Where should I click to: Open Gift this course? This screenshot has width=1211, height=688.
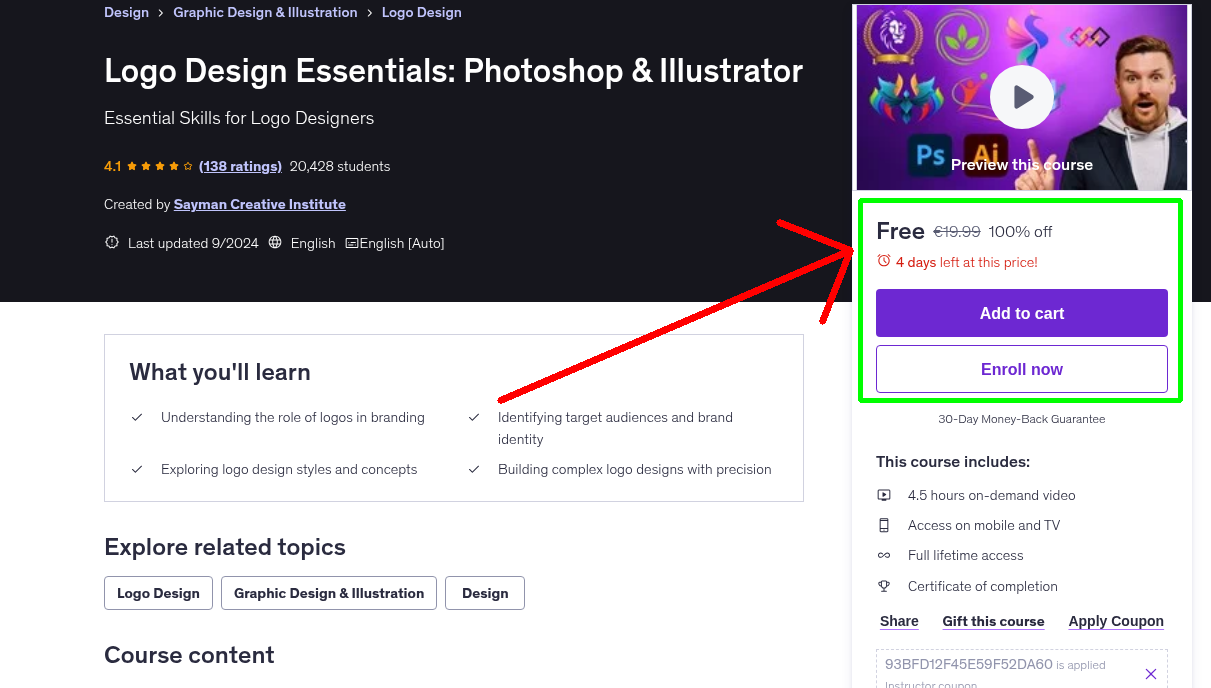click(x=993, y=621)
